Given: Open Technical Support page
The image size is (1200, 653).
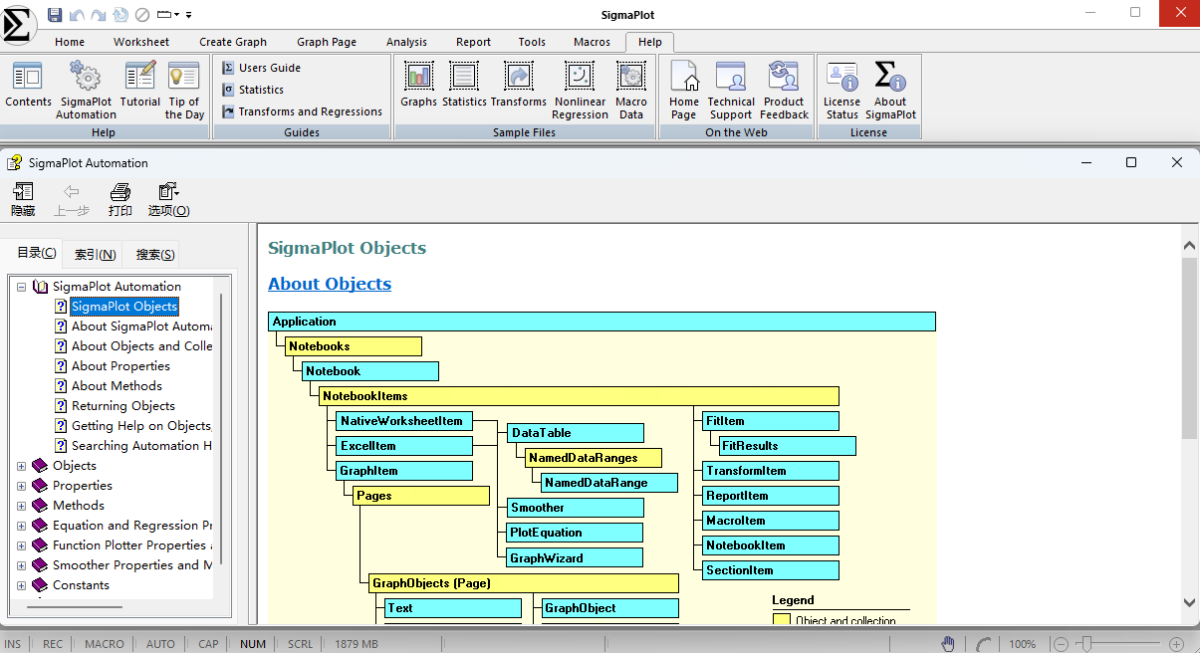Looking at the screenshot, I should coord(731,90).
